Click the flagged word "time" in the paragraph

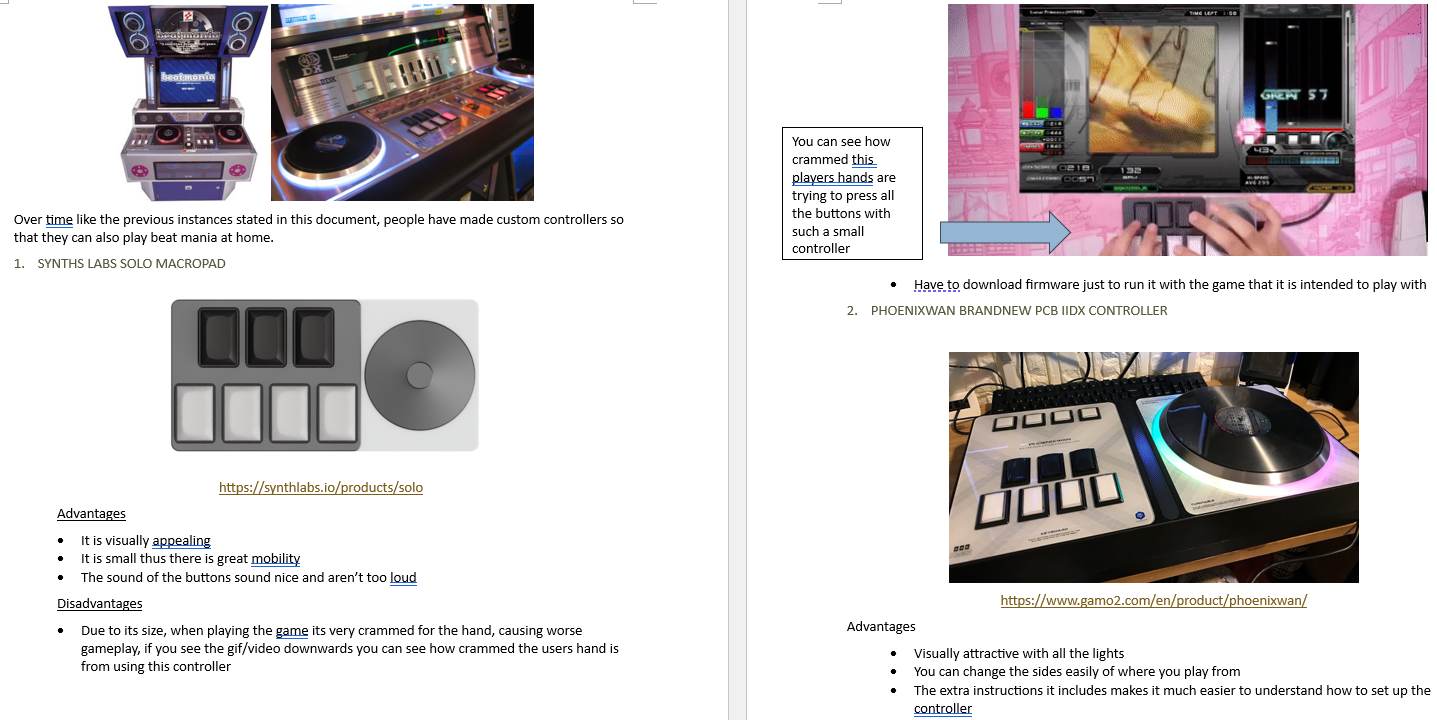pyautogui.click(x=59, y=220)
